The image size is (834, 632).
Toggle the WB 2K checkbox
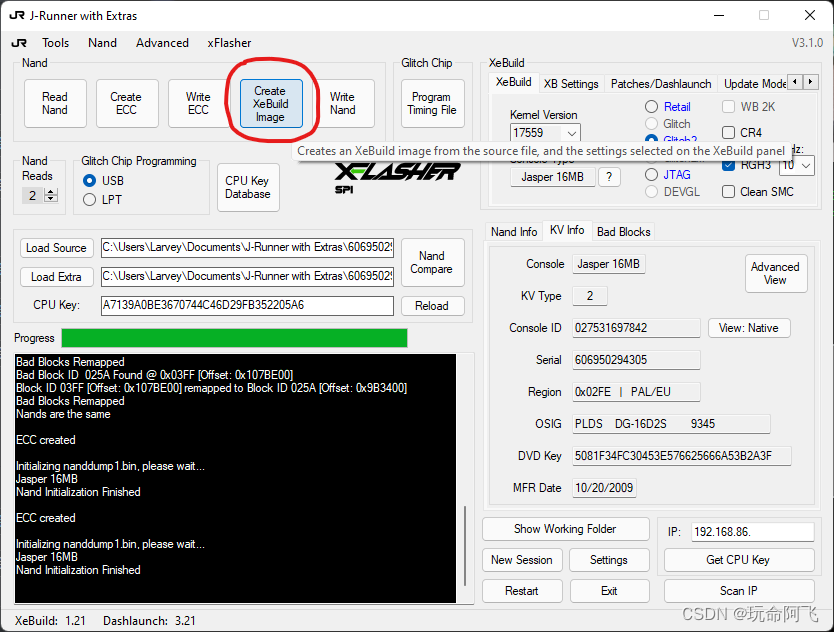[x=729, y=107]
